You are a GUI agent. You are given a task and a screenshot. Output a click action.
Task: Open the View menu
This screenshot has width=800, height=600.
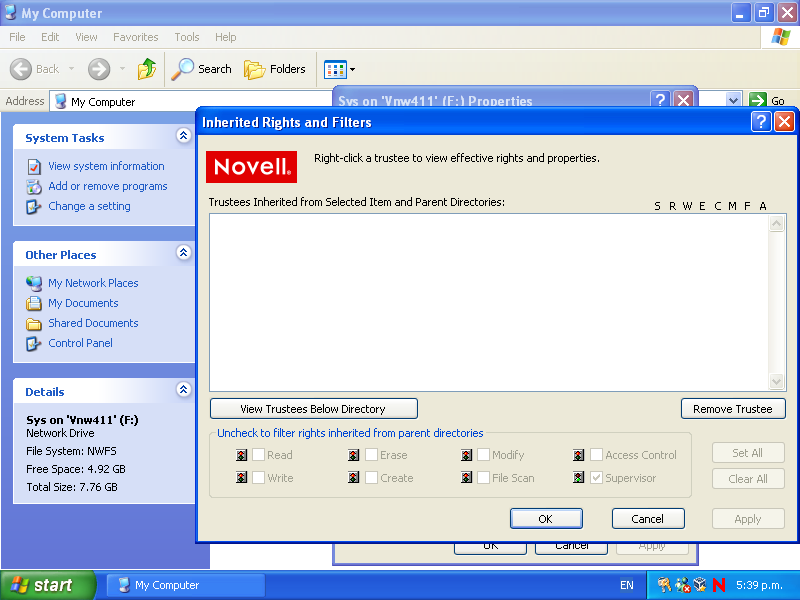click(86, 37)
